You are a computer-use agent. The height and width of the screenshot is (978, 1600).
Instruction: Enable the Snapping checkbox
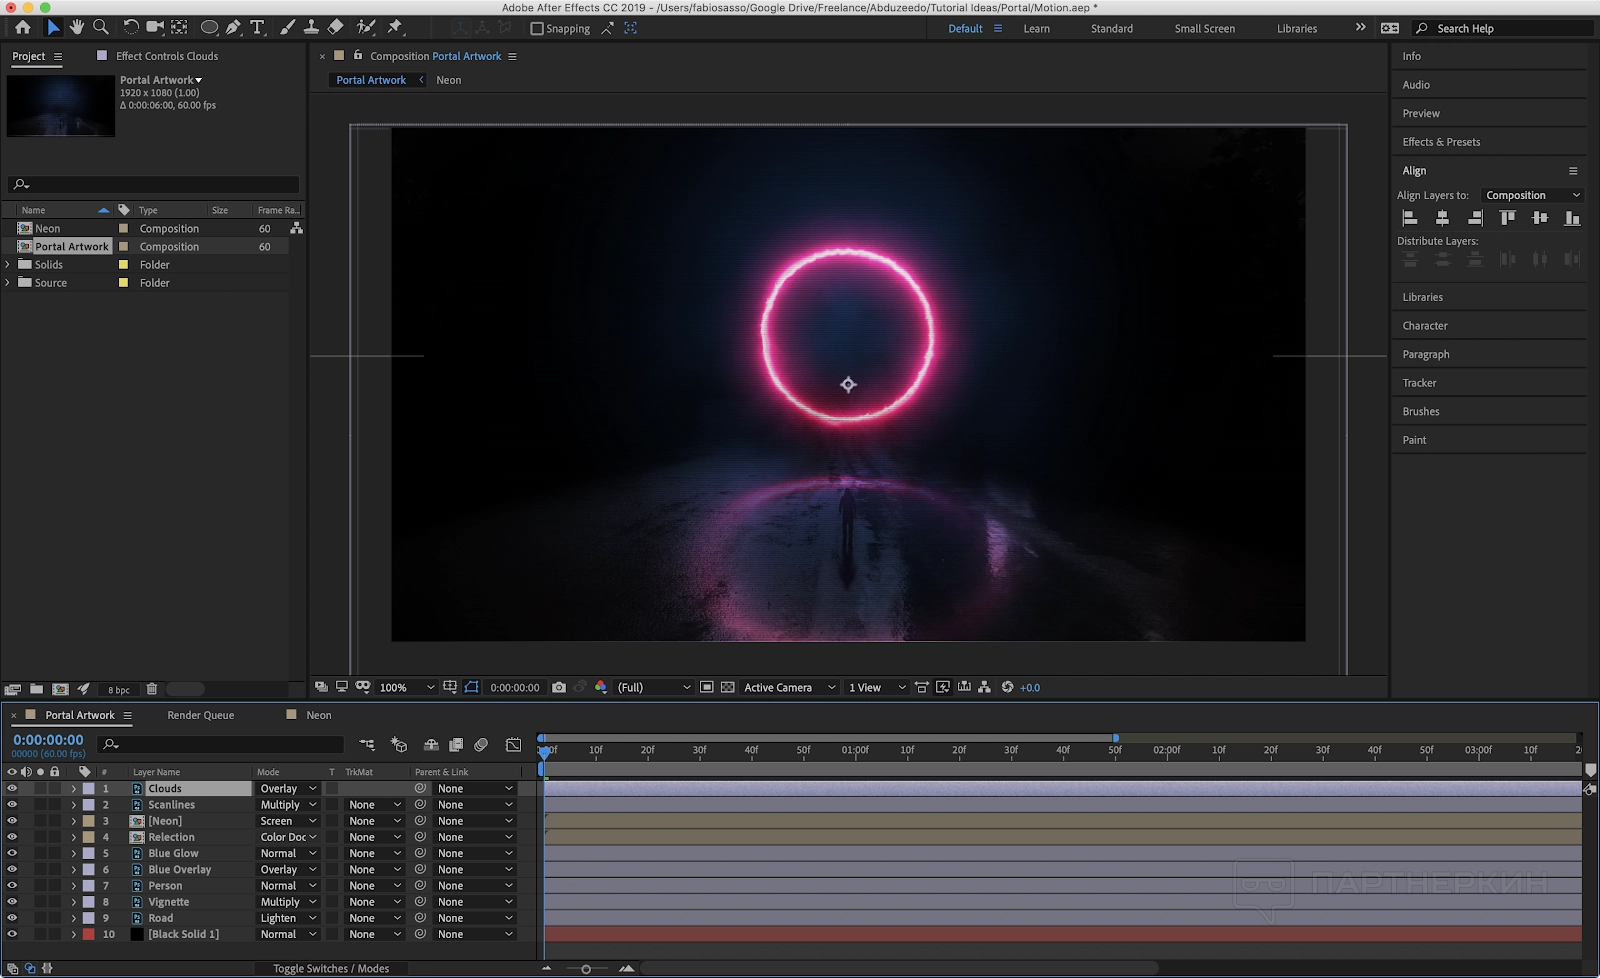[537, 29]
